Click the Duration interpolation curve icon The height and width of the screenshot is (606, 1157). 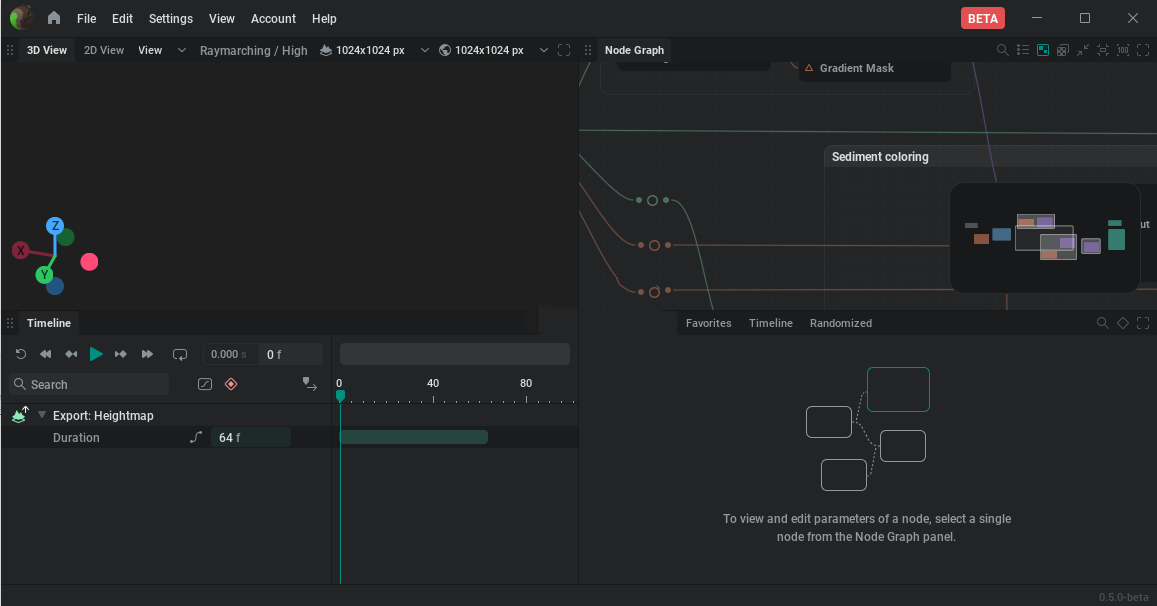196,437
